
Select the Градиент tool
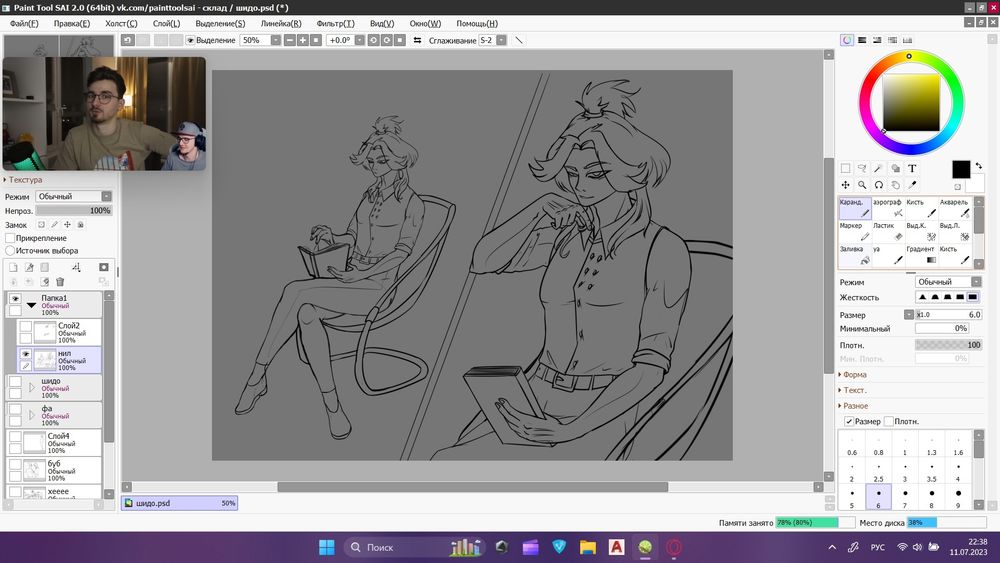click(921, 255)
